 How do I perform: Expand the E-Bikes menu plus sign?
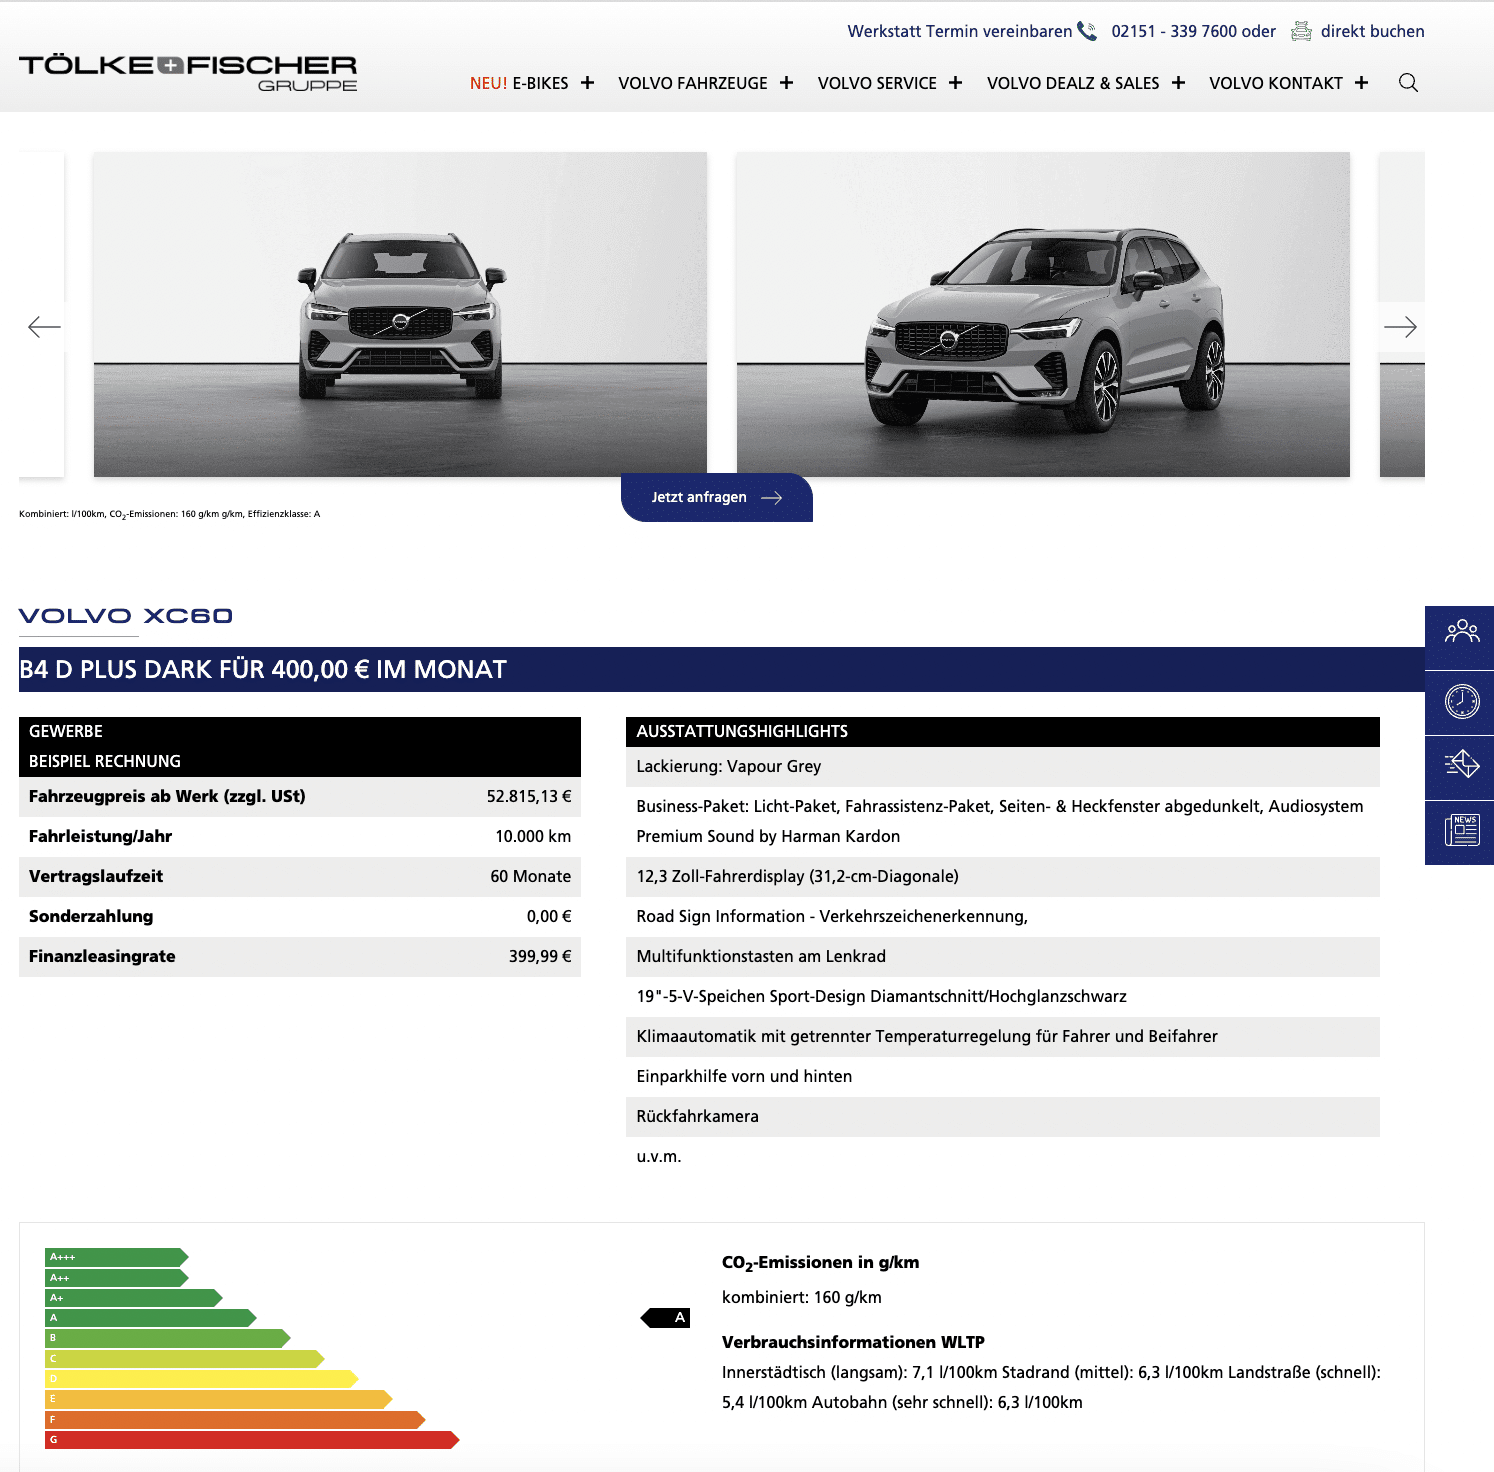point(587,83)
